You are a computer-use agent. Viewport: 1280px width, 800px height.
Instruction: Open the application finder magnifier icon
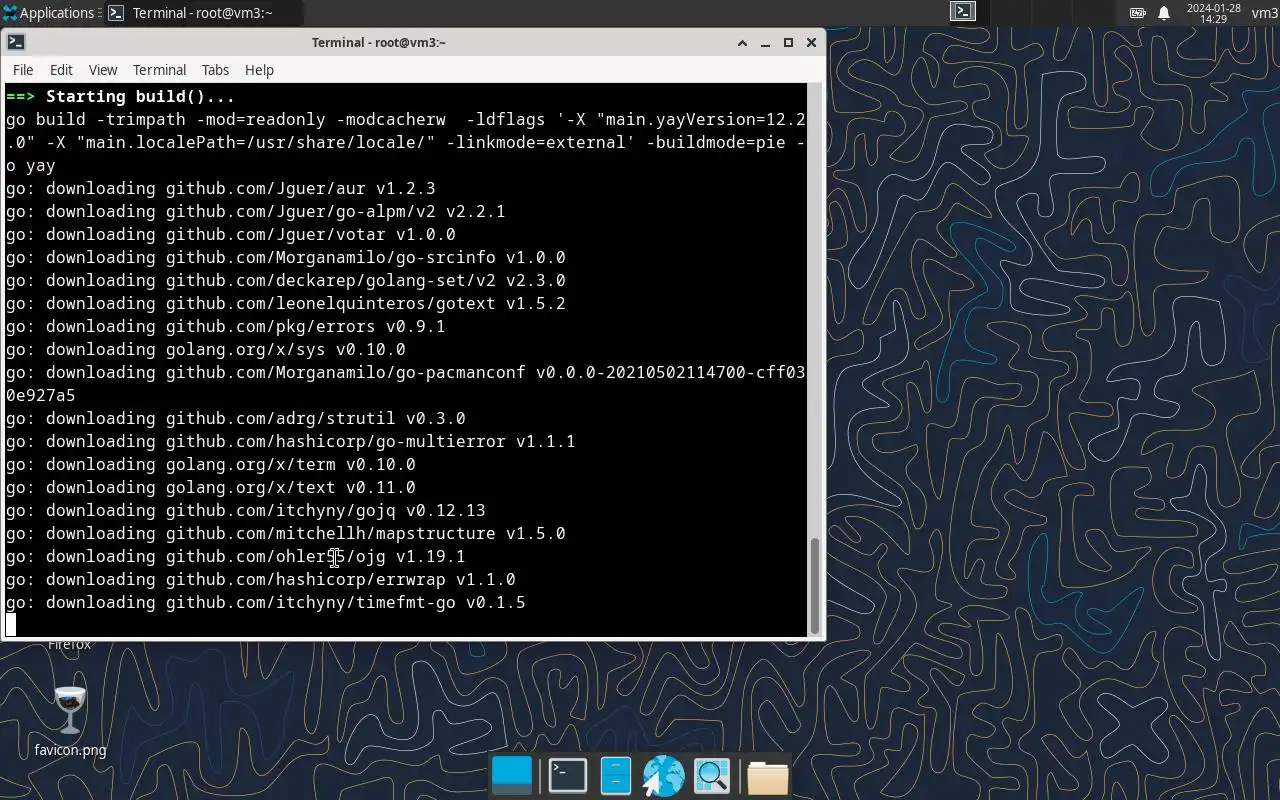click(713, 776)
